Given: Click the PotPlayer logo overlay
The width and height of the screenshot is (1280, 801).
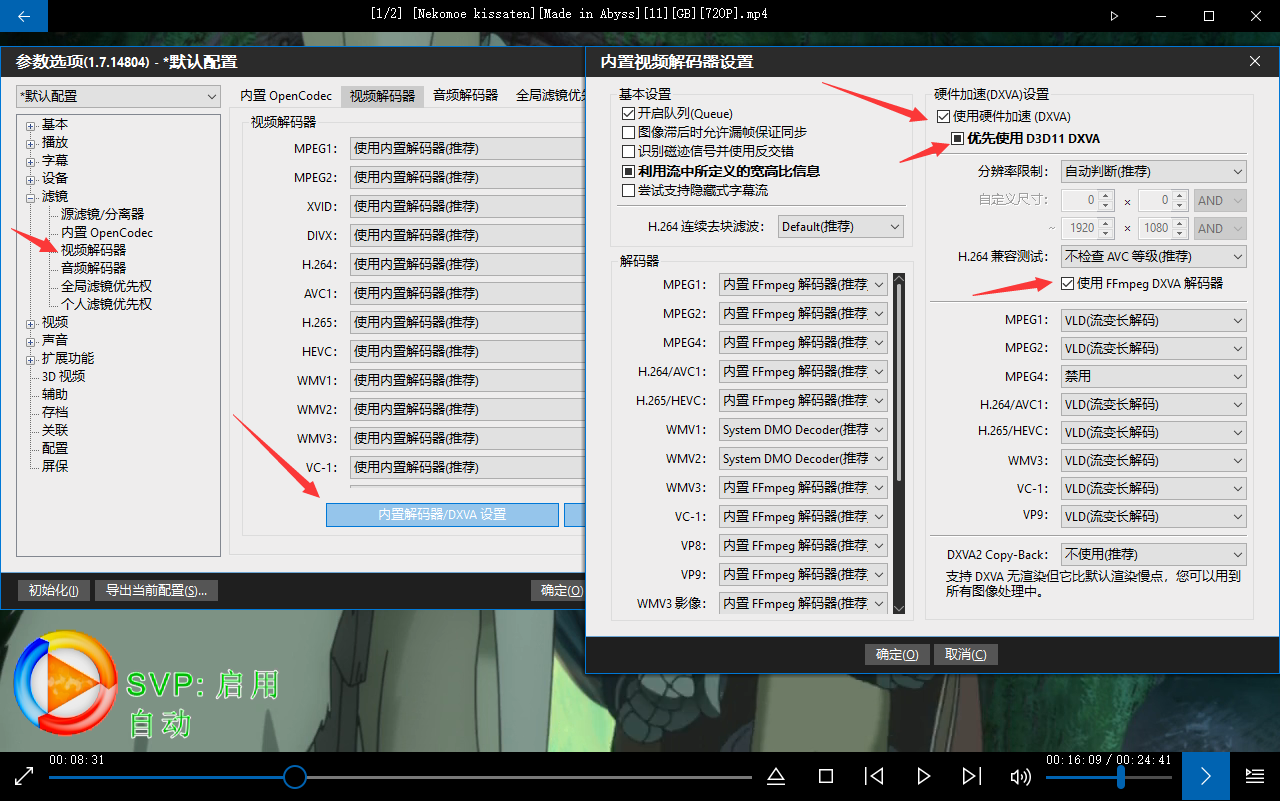Looking at the screenshot, I should pyautogui.click(x=65, y=683).
